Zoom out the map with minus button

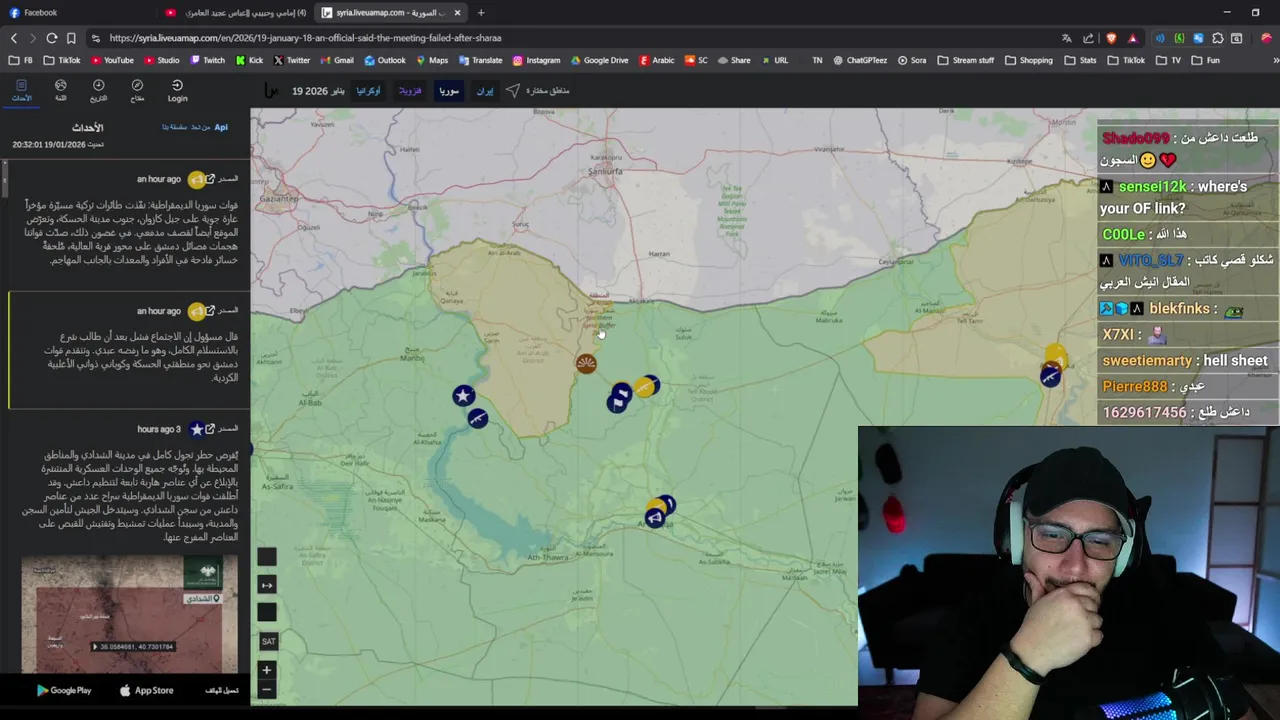click(x=266, y=689)
